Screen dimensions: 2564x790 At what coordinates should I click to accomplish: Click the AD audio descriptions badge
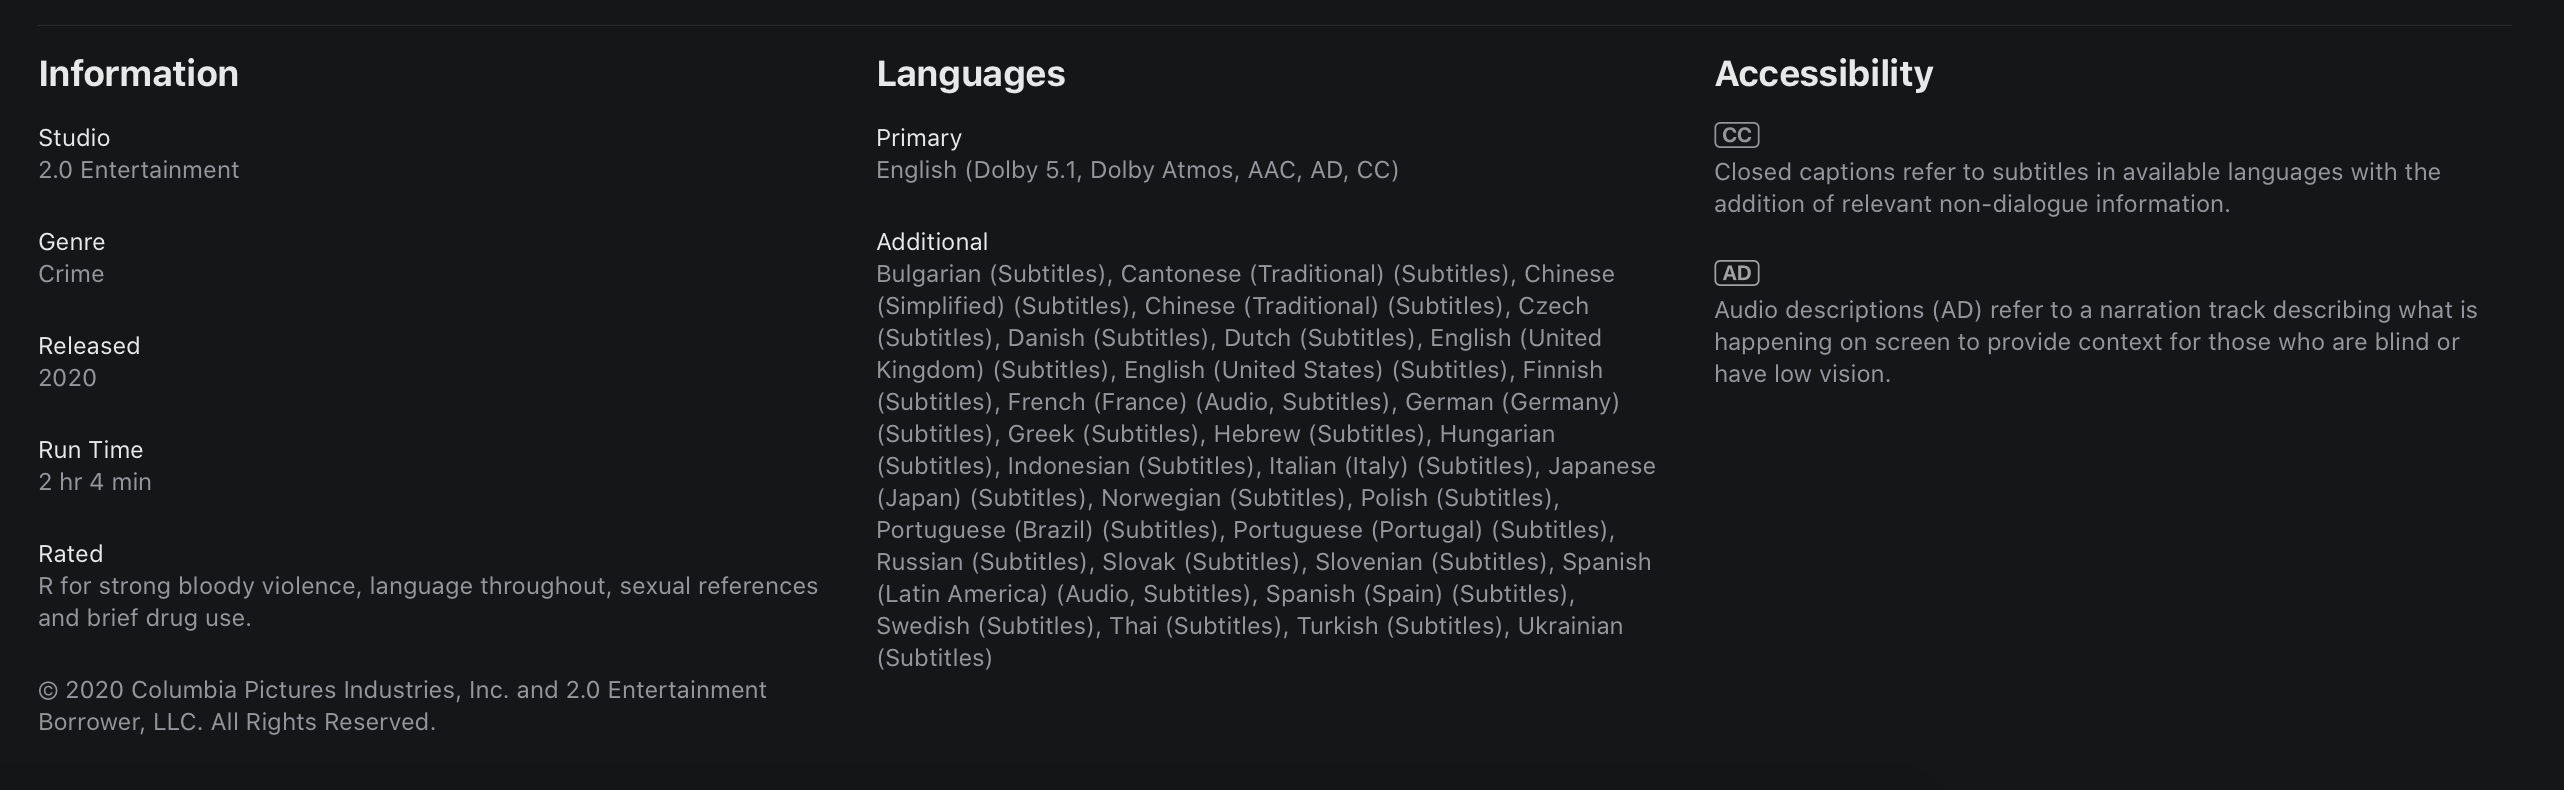point(1736,273)
